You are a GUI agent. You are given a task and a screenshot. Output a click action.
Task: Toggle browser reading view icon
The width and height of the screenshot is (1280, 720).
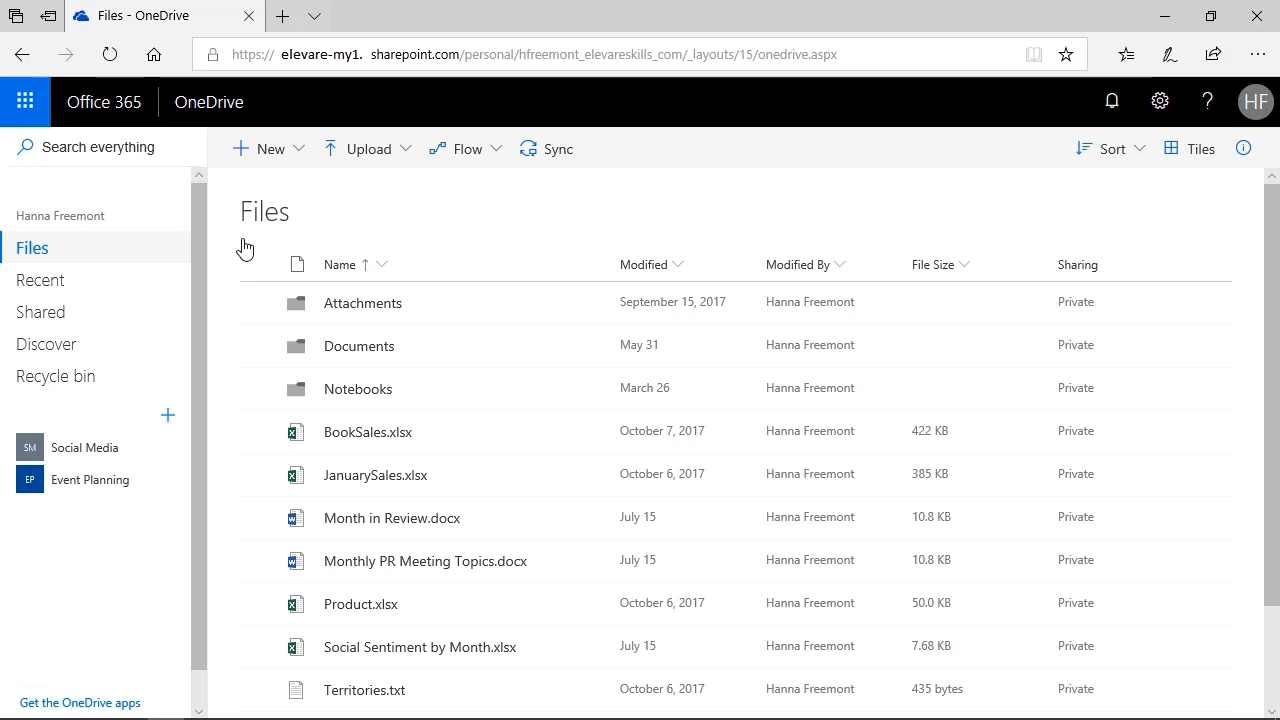tap(1034, 55)
